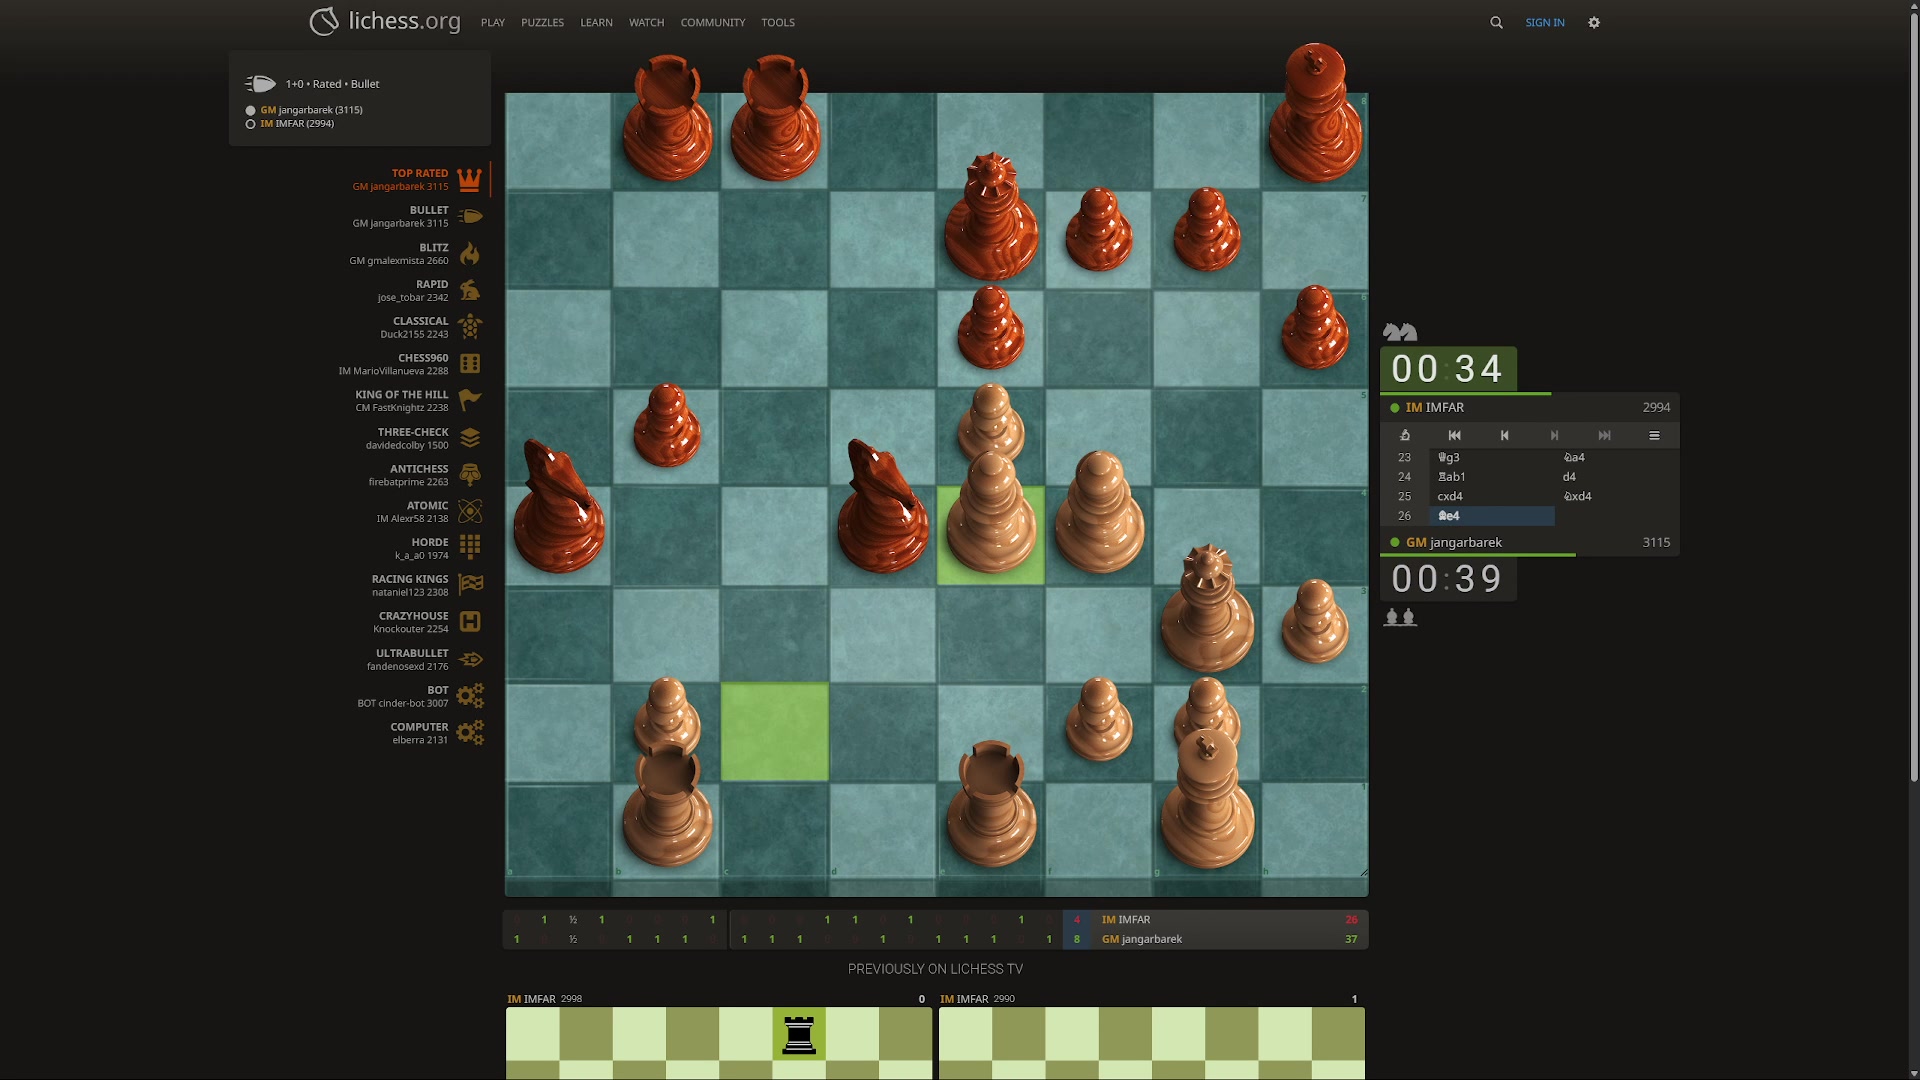This screenshot has width=1920, height=1080.
Task: Click the search magnifier icon
Action: coord(1496,22)
